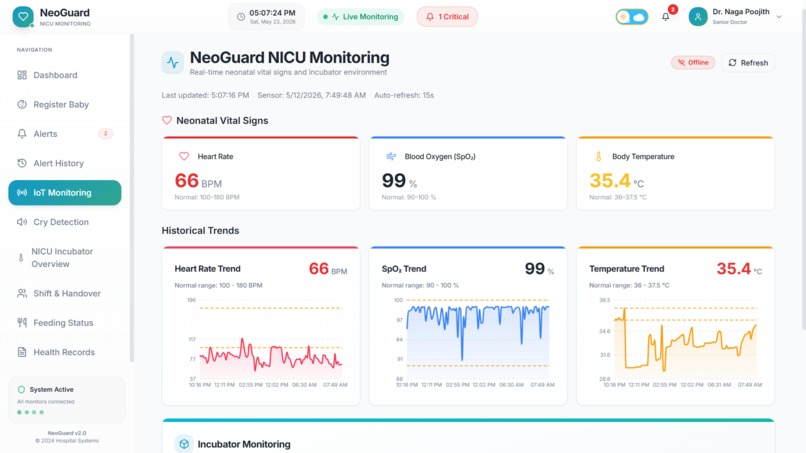
Task: Go to the Alerts page
Action: click(65, 134)
